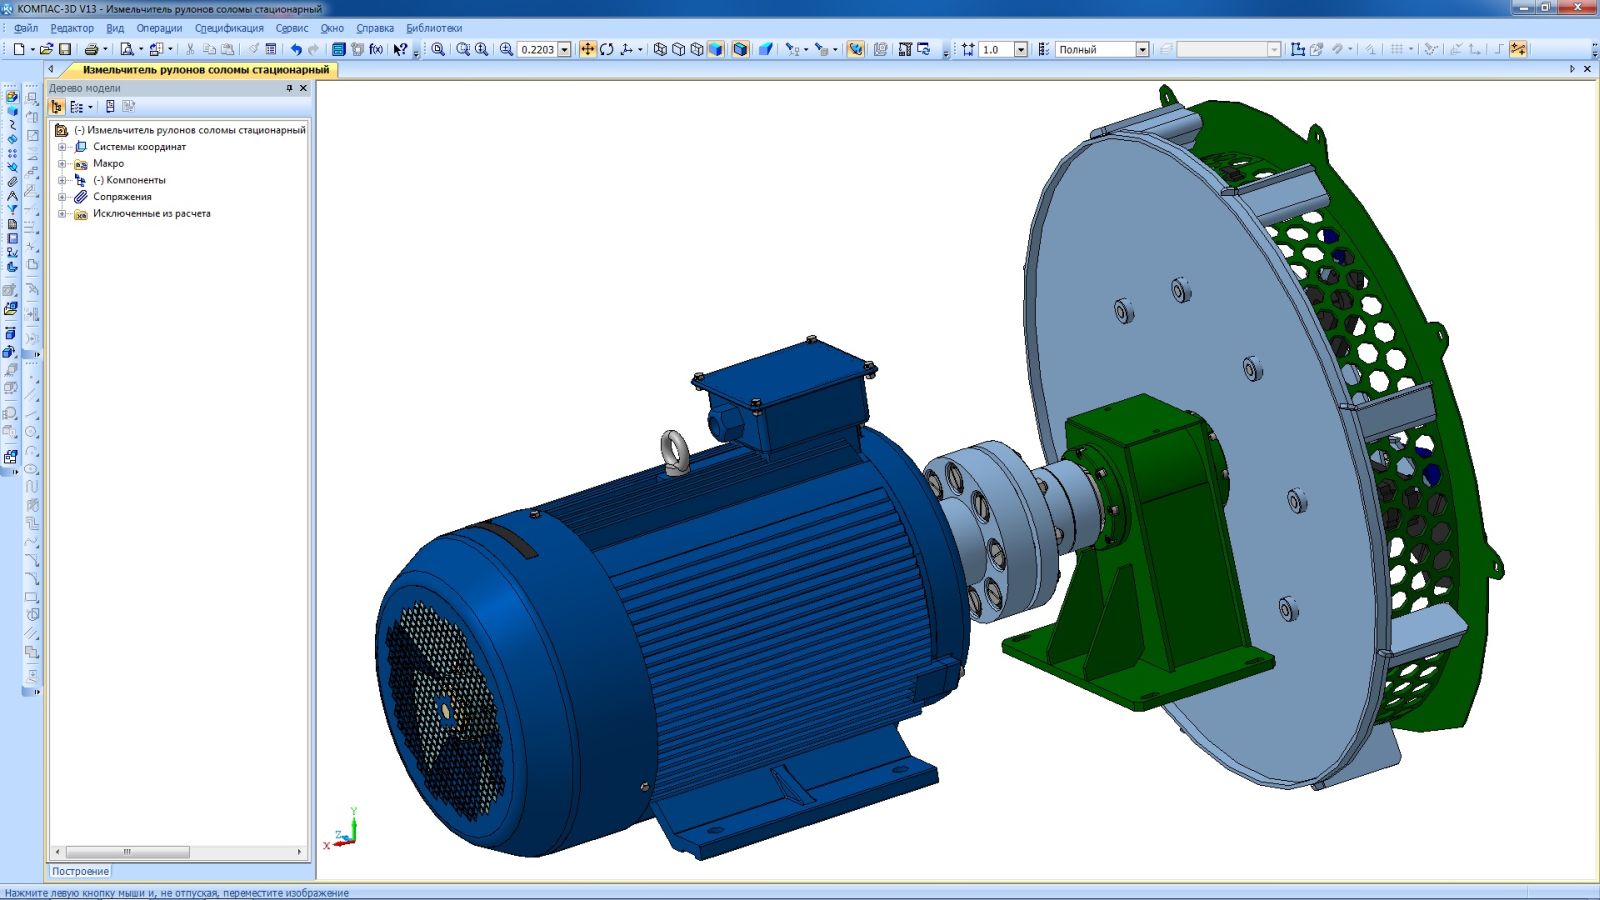This screenshot has height=900, width=1600.
Task: Click the Open file folder icon
Action: [x=46, y=49]
